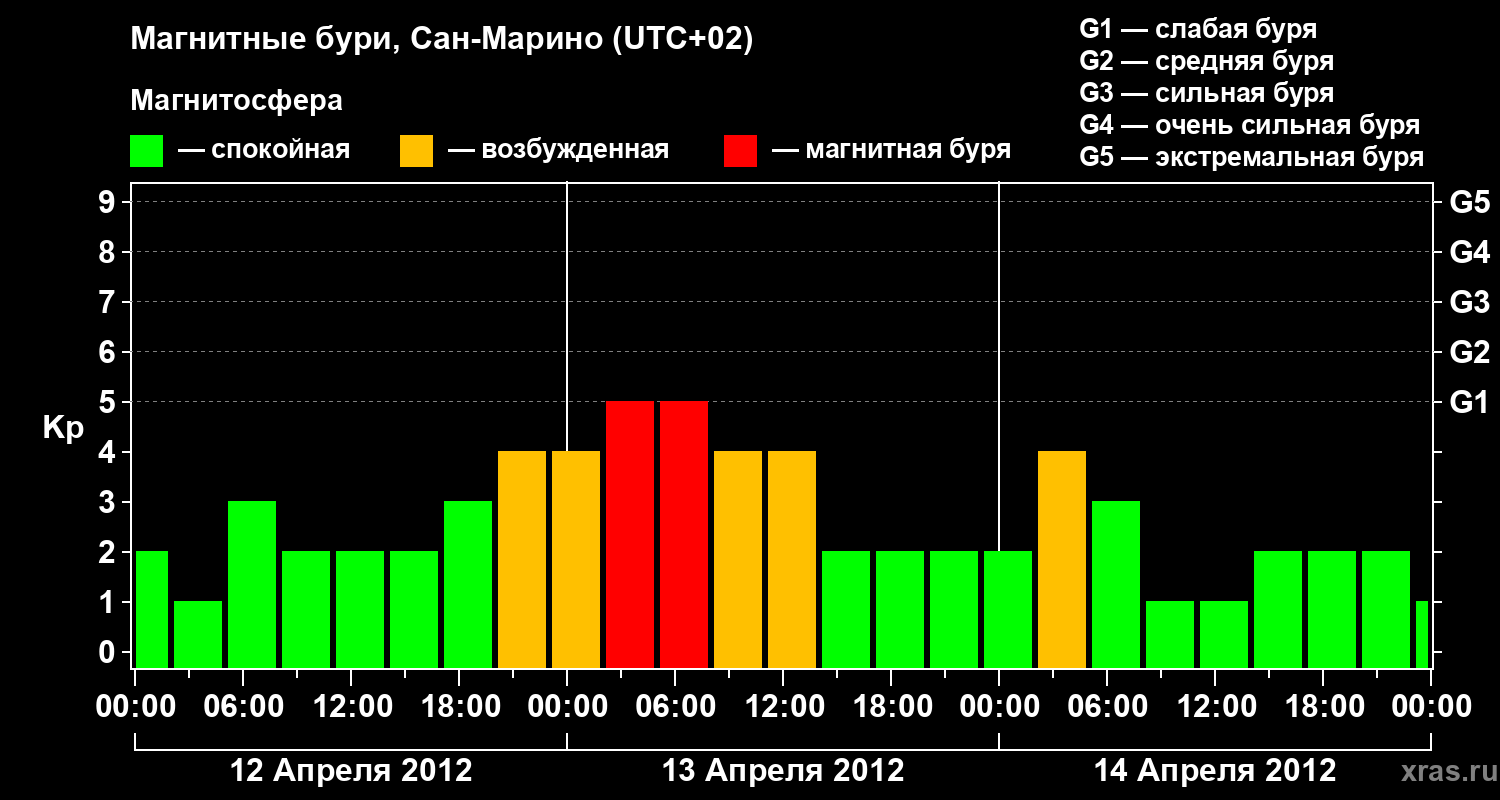Click the right-axis 'G1' storm level marker
Viewport: 1500px width, 800px height.
[1469, 402]
